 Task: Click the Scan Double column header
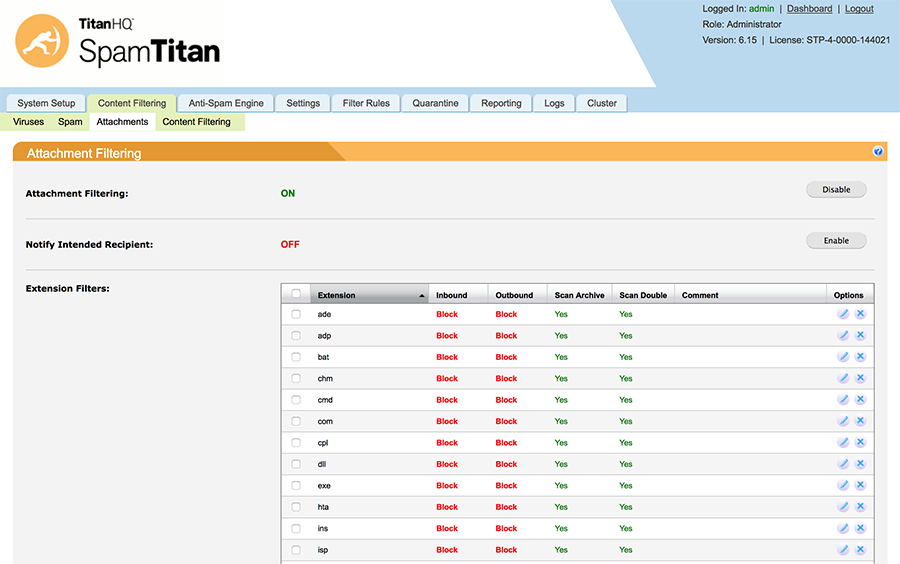[x=643, y=295]
